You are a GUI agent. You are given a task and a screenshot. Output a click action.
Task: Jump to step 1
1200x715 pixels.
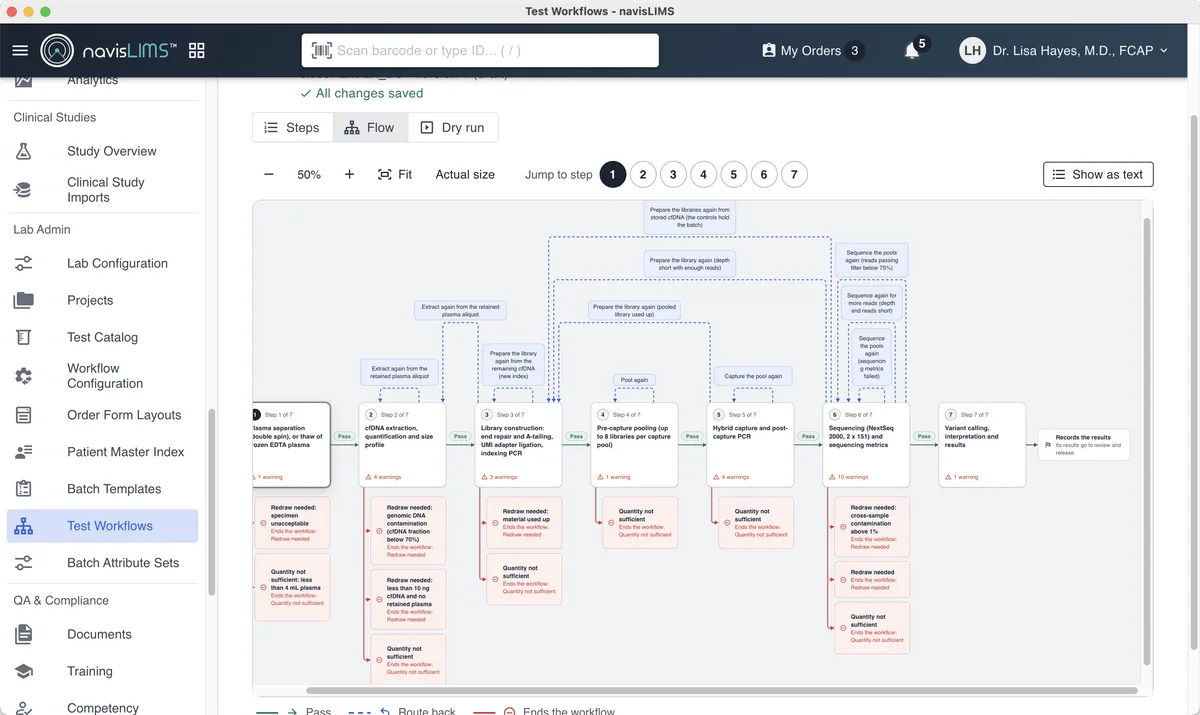pyautogui.click(x=613, y=174)
